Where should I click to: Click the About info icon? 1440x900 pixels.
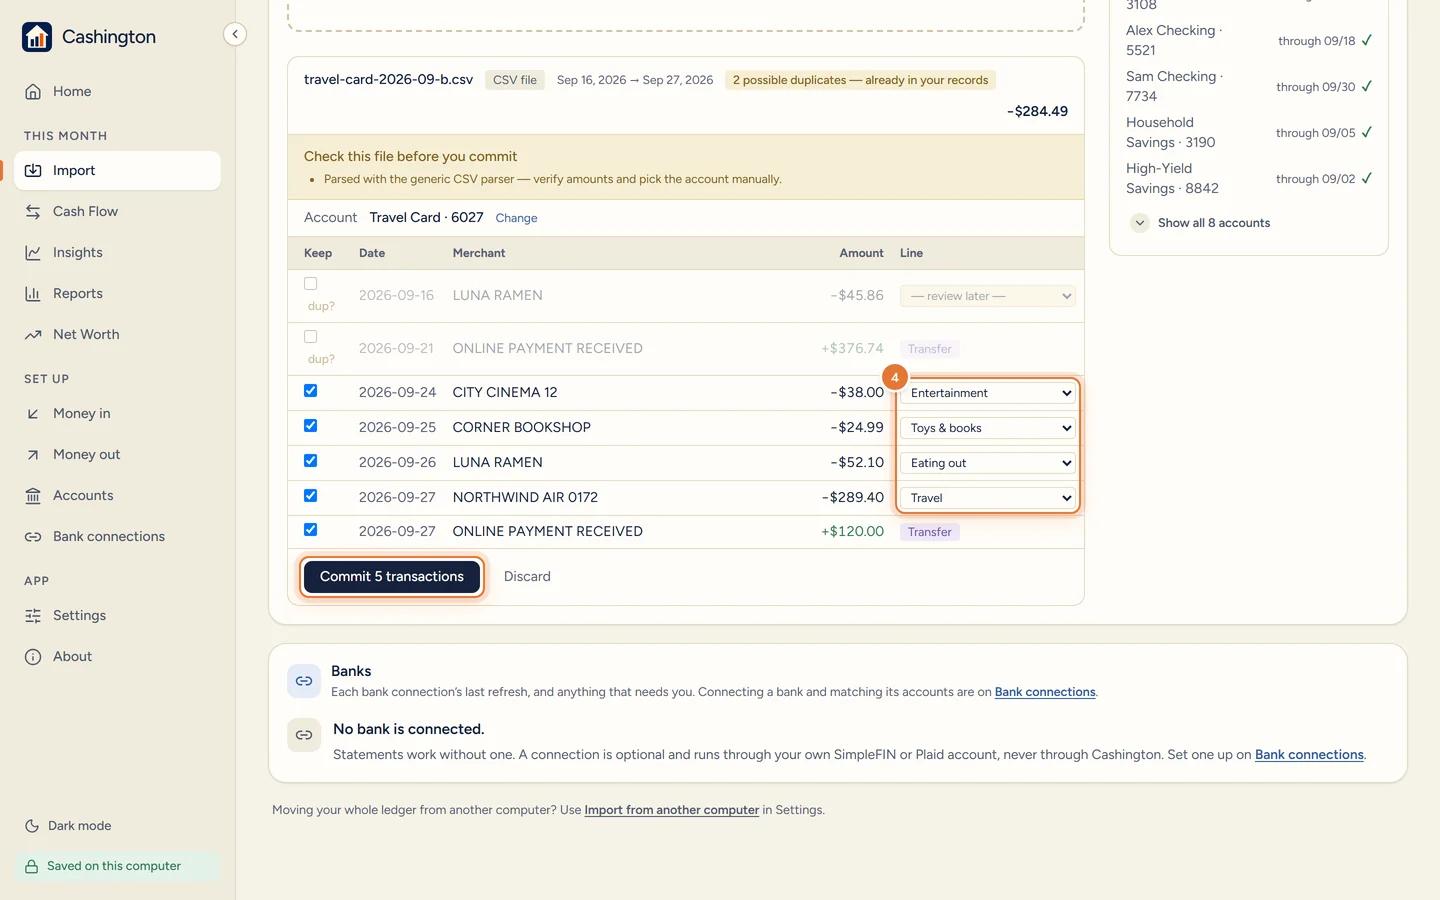tap(33, 656)
